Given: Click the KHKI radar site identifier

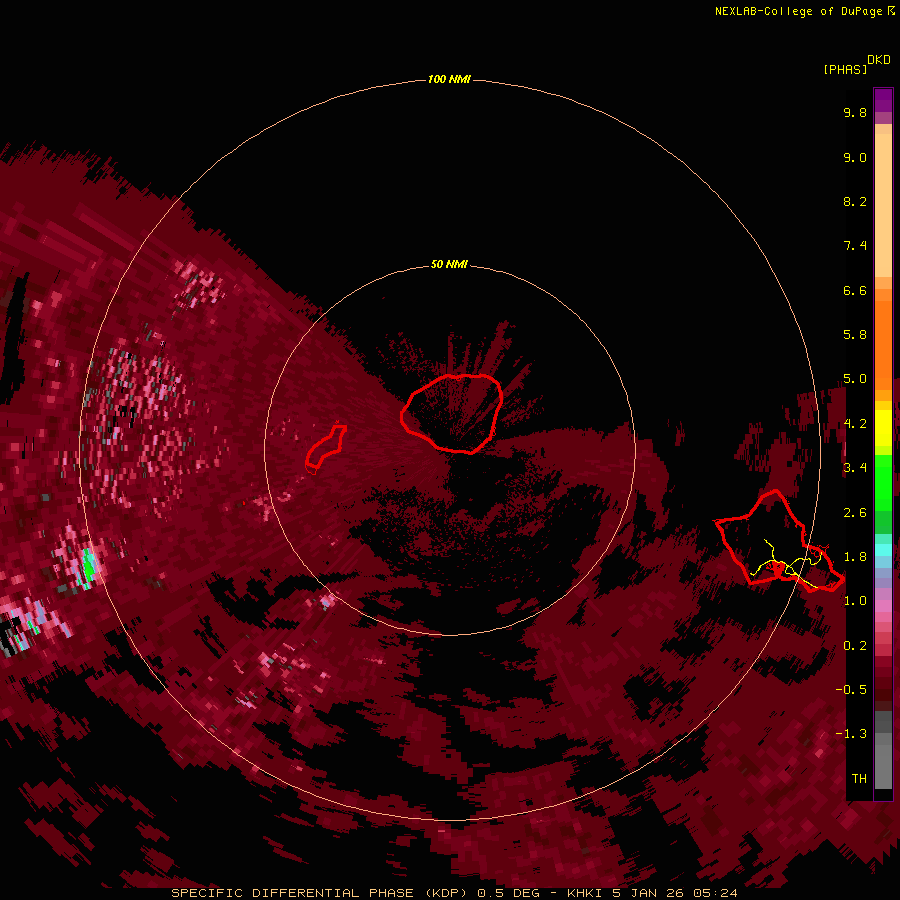Looking at the screenshot, I should 585,893.
